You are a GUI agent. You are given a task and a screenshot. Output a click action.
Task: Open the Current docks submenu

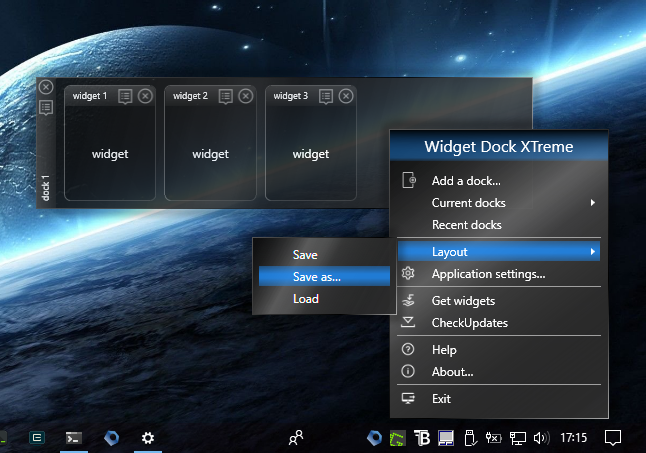coord(499,203)
